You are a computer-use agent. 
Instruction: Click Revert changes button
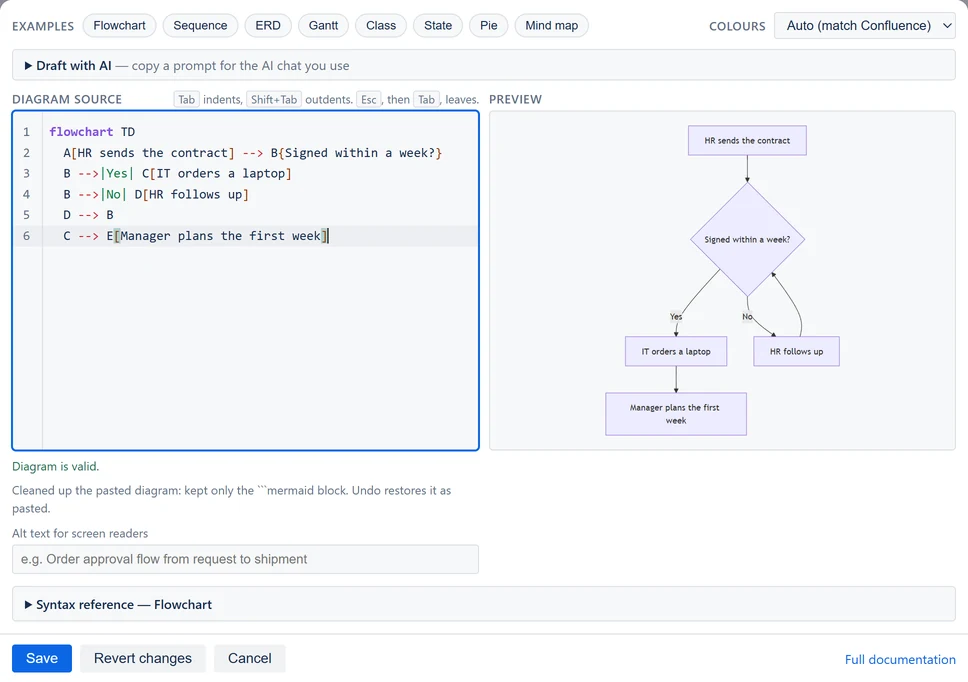[143, 659]
